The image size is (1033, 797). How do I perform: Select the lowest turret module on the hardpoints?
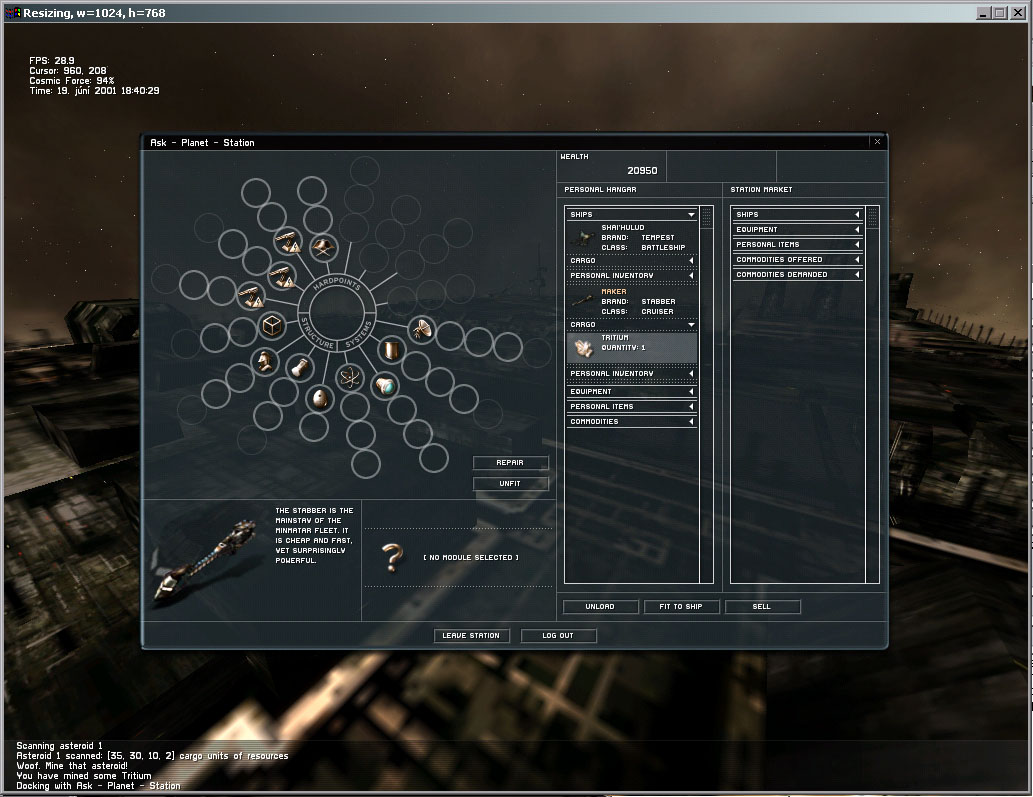252,296
